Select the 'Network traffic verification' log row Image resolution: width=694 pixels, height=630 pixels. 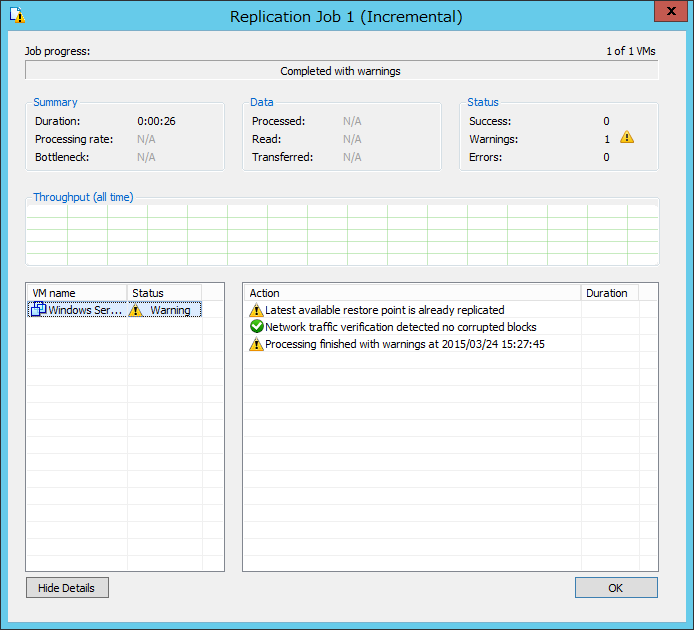(450, 327)
